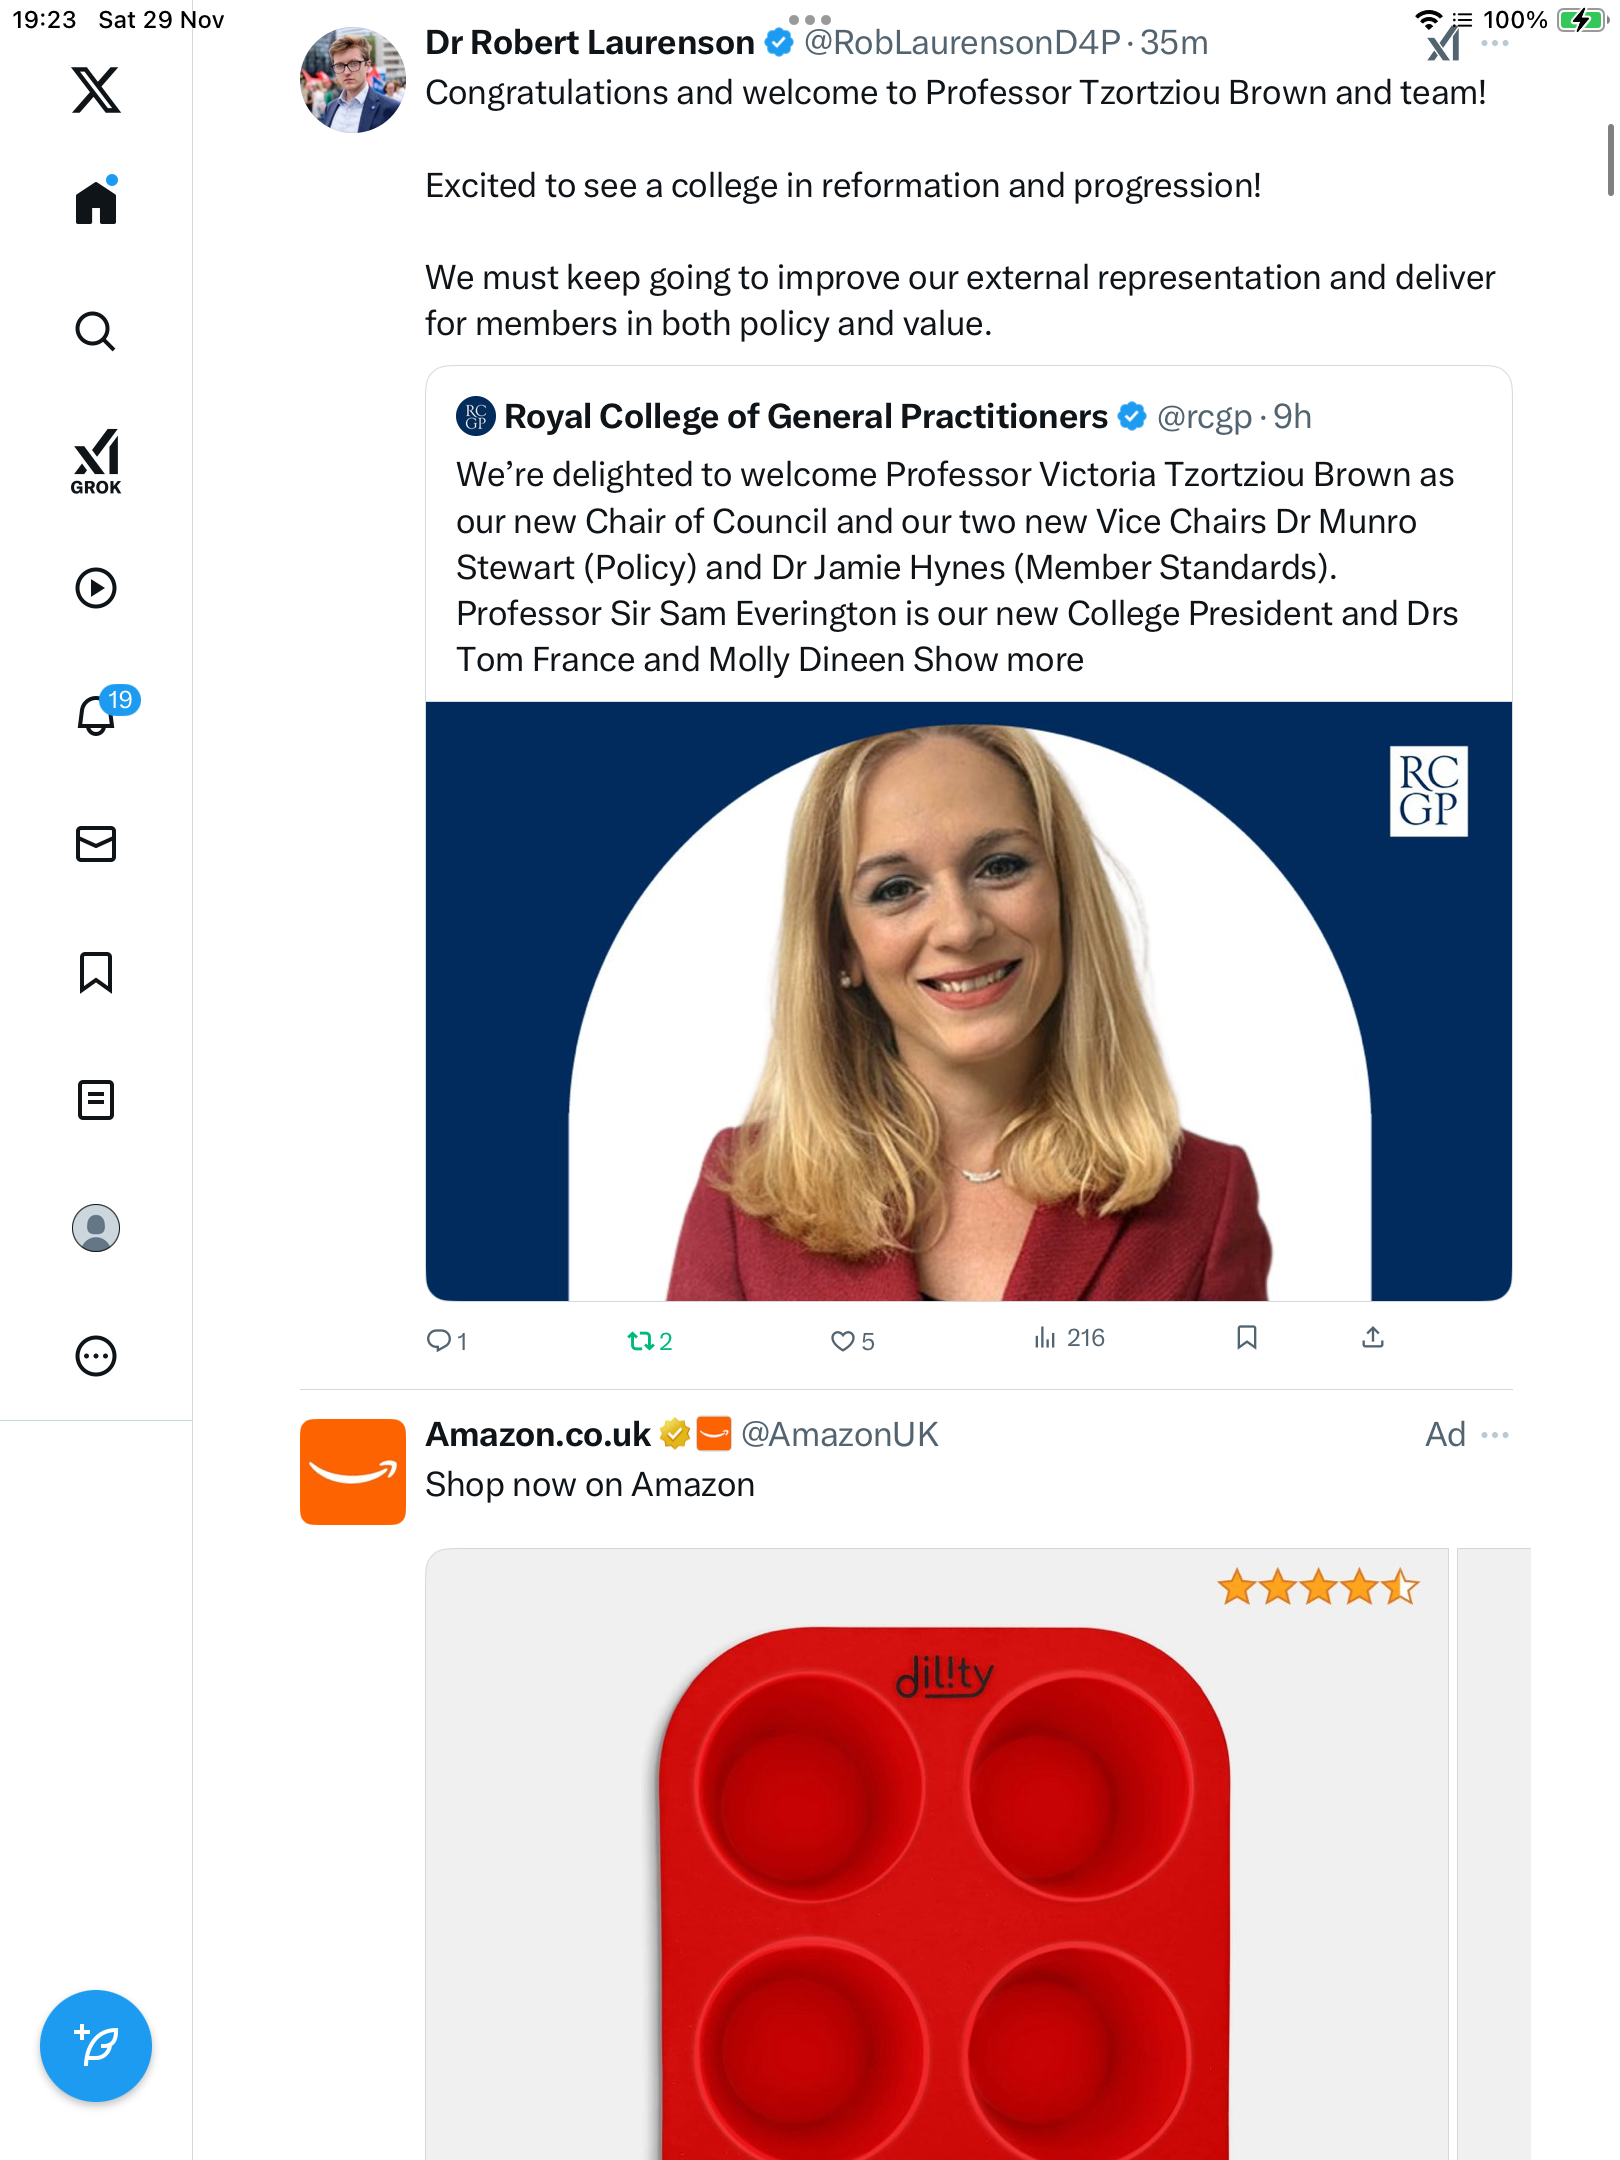The image size is (1620, 2160).
Task: Like Dr Robert Laurenson's post
Action: (x=843, y=1341)
